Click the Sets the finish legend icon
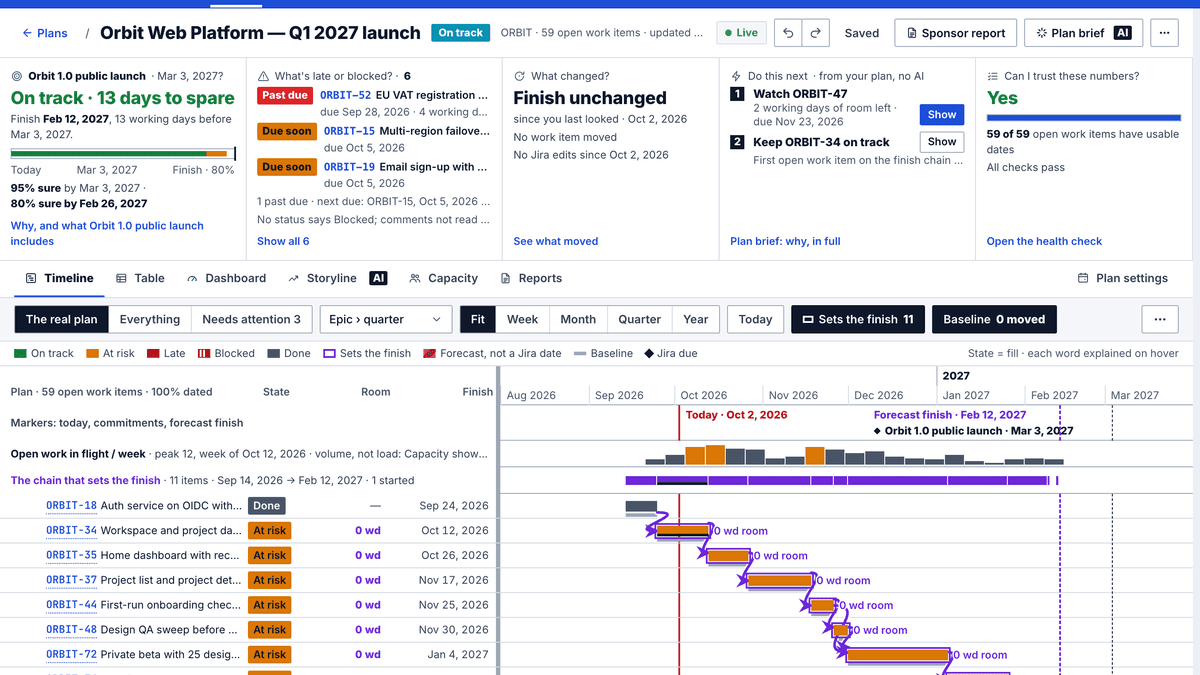The image size is (1200, 675). tap(330, 353)
